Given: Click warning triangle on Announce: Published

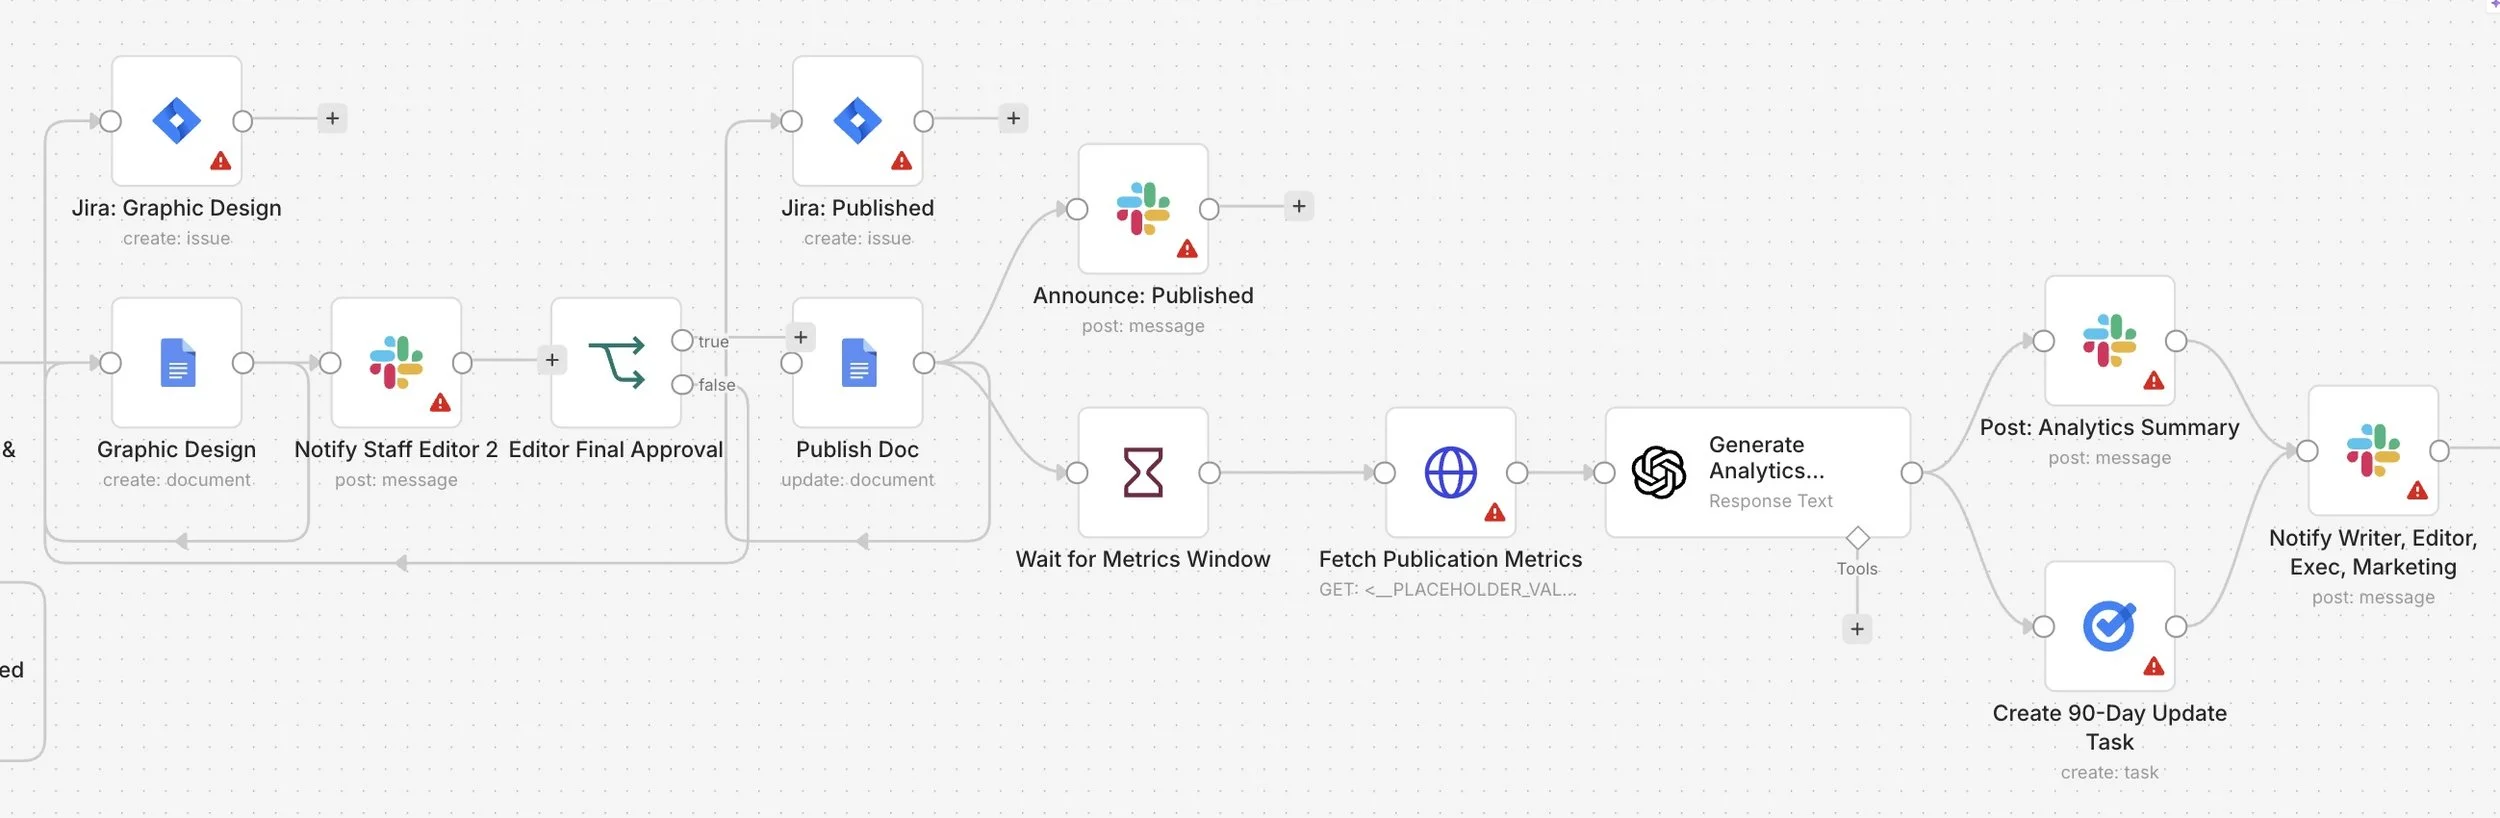Looking at the screenshot, I should pyautogui.click(x=1187, y=249).
